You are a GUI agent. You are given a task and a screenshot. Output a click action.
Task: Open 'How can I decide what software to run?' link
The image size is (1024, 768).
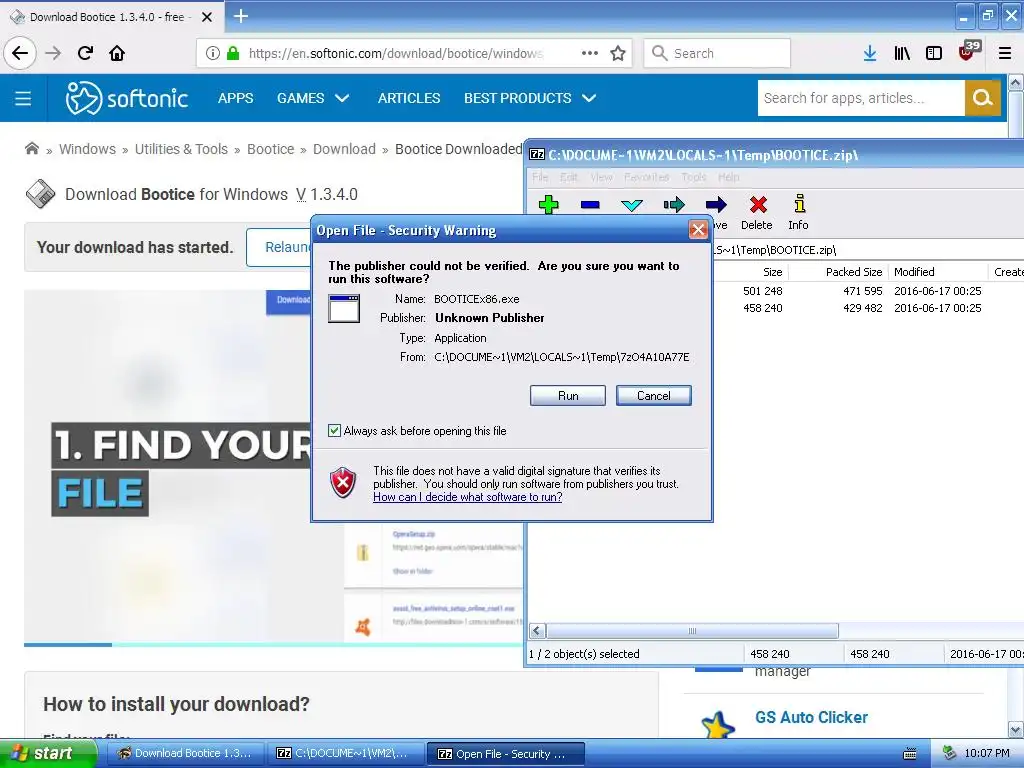(x=468, y=497)
